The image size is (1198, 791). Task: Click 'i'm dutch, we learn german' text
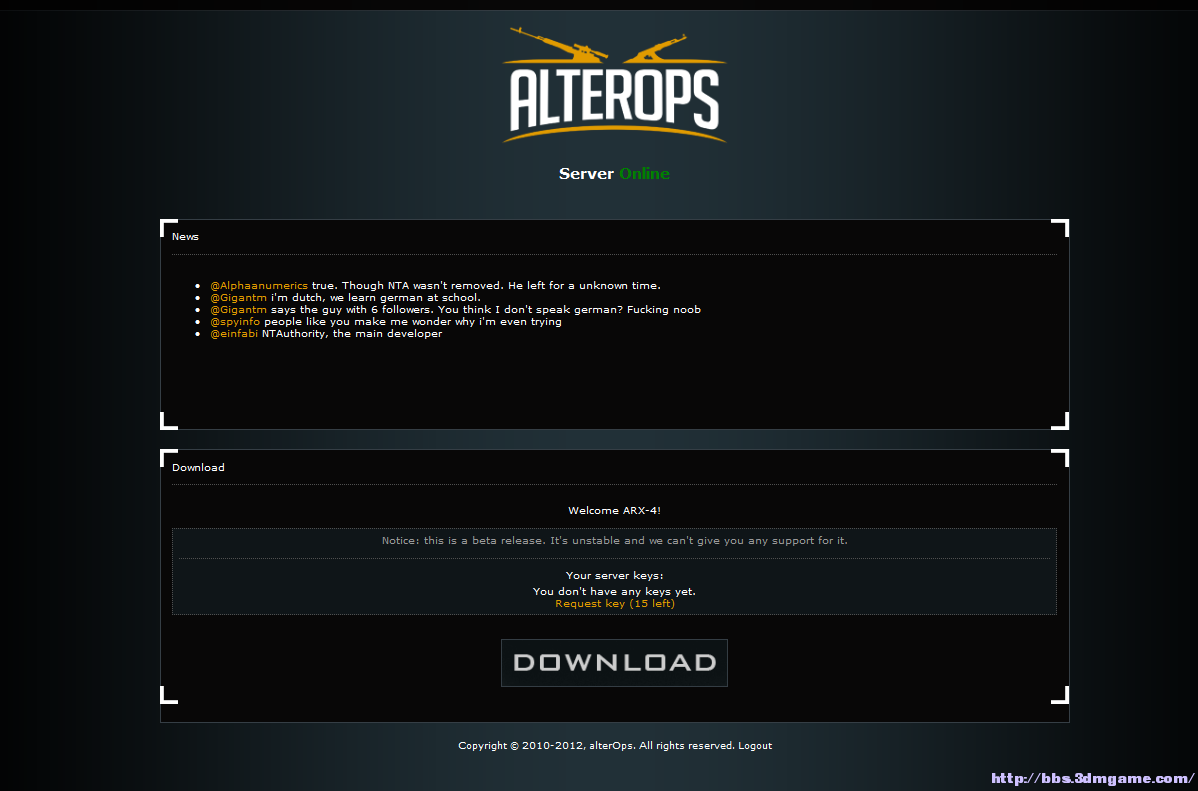click(376, 297)
